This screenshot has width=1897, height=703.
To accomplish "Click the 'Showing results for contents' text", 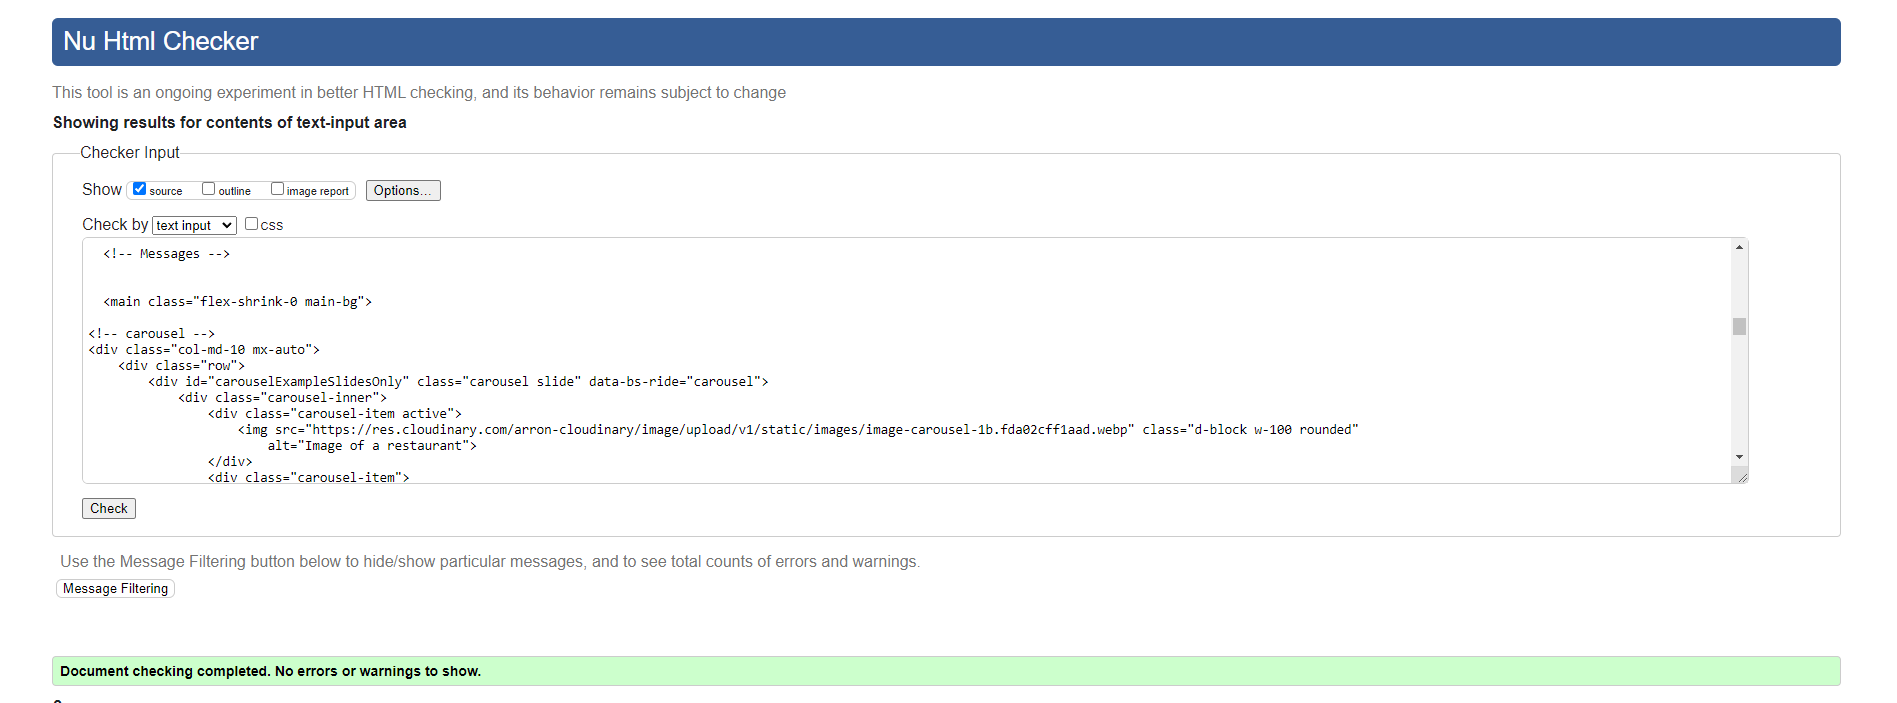I will click(x=230, y=122).
